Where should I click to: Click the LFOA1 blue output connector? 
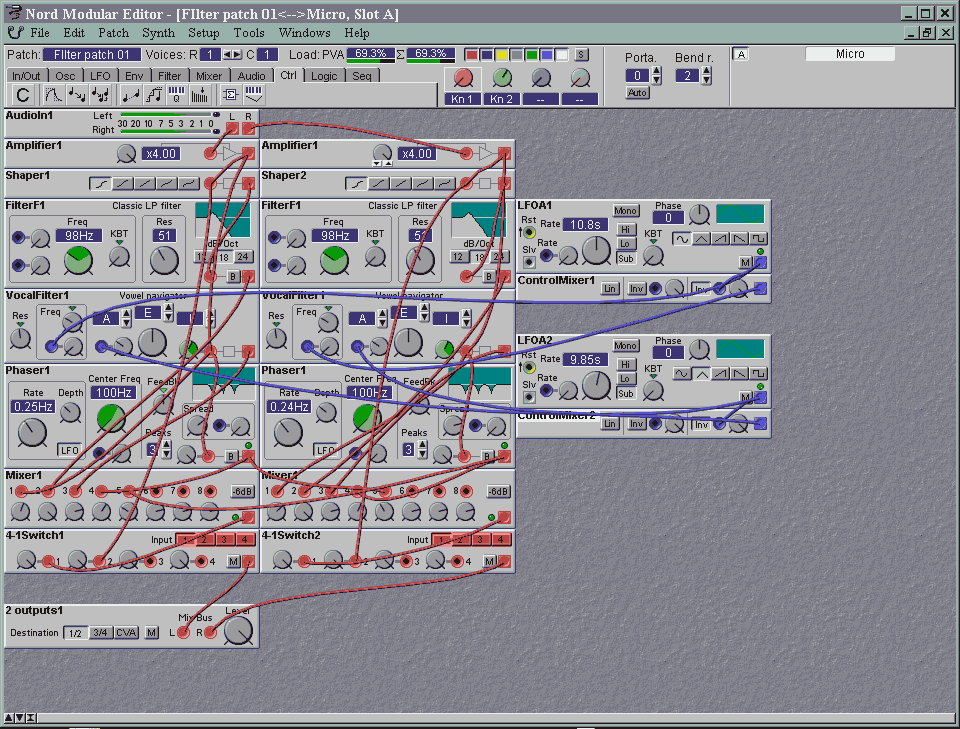pos(760,263)
